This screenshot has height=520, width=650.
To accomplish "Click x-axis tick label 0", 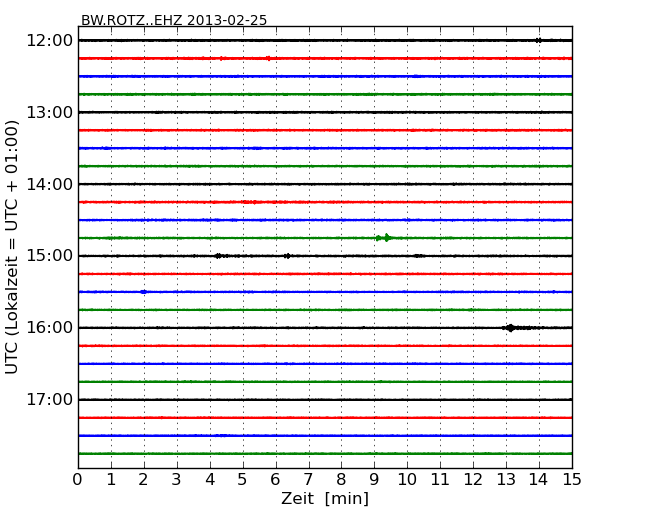I will coord(78,480).
